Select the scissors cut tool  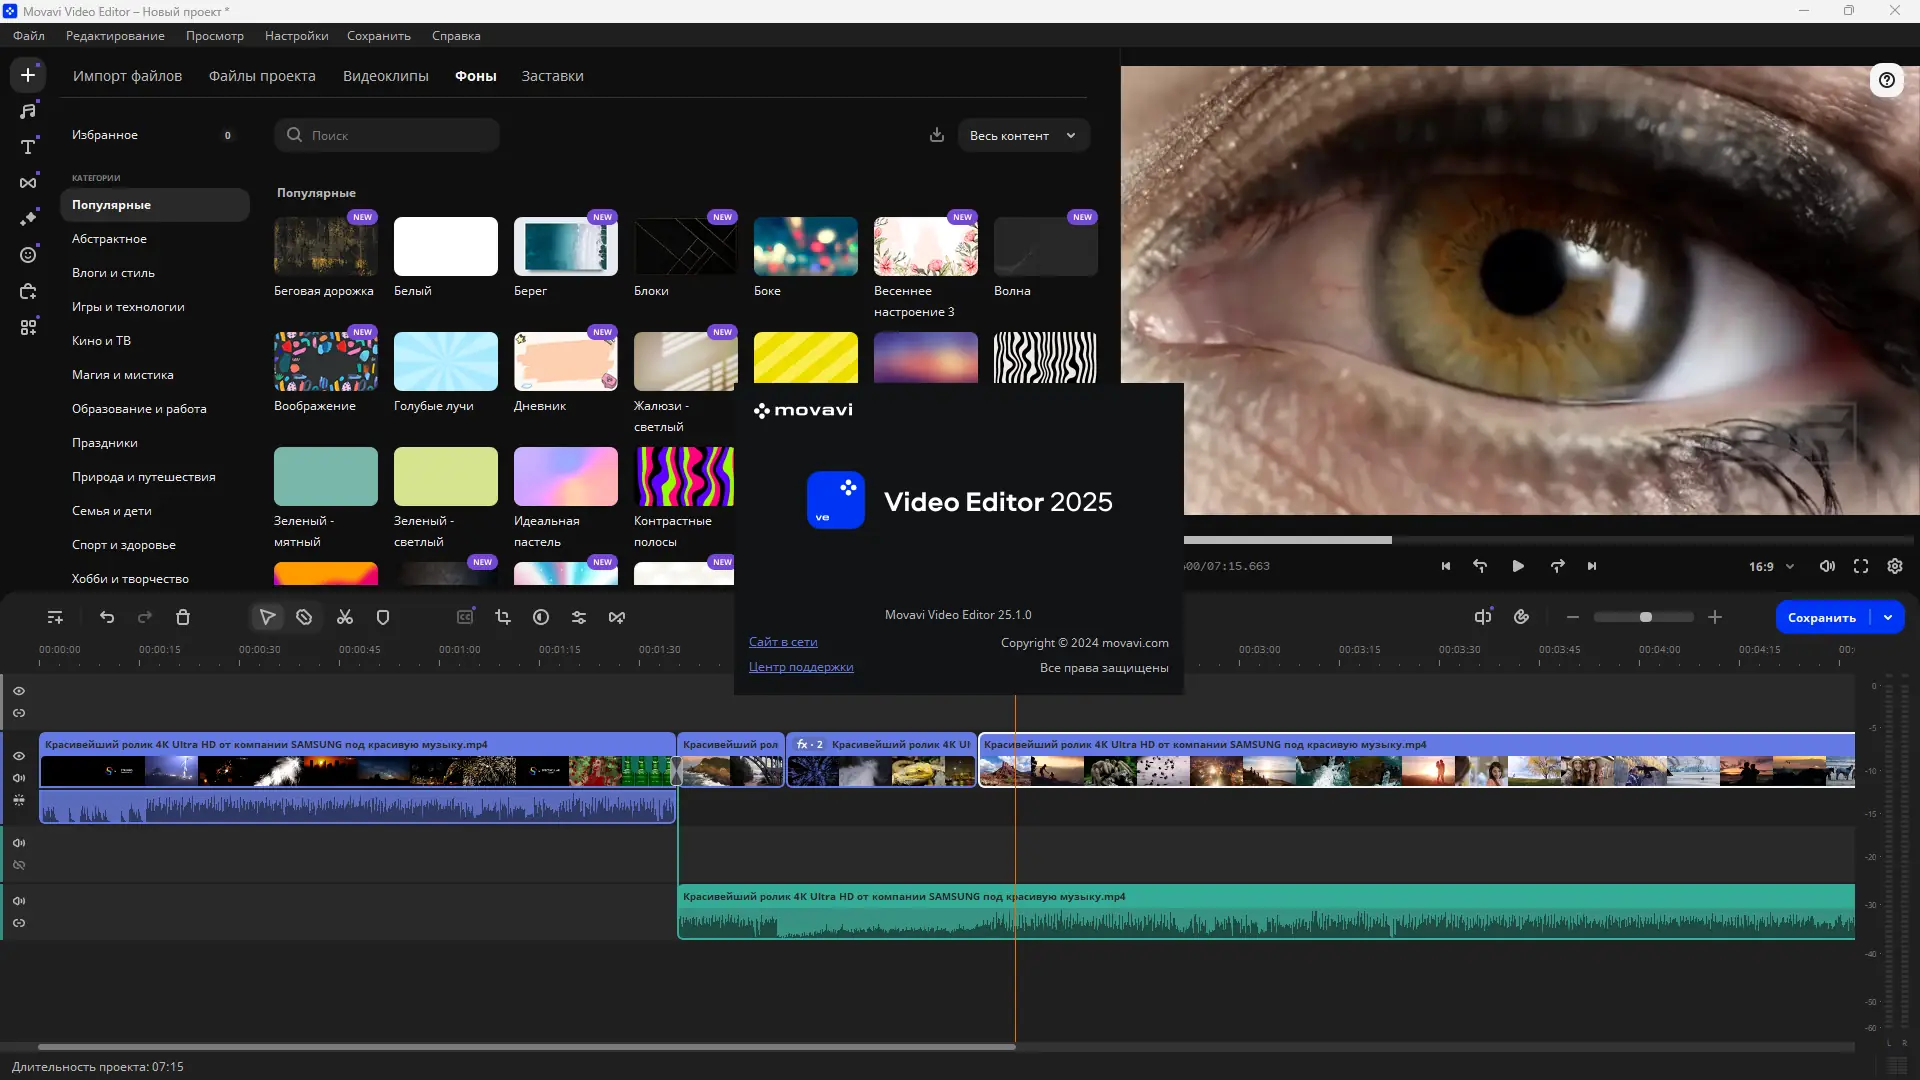(x=345, y=618)
